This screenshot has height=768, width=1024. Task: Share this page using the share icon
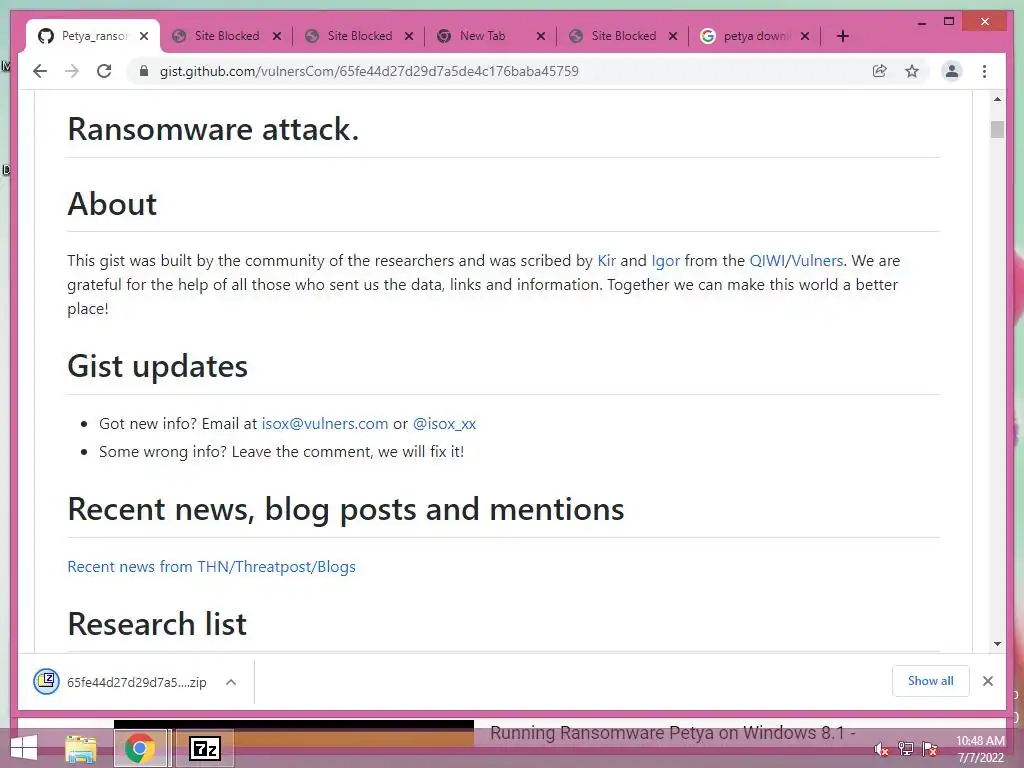pyautogui.click(x=880, y=71)
